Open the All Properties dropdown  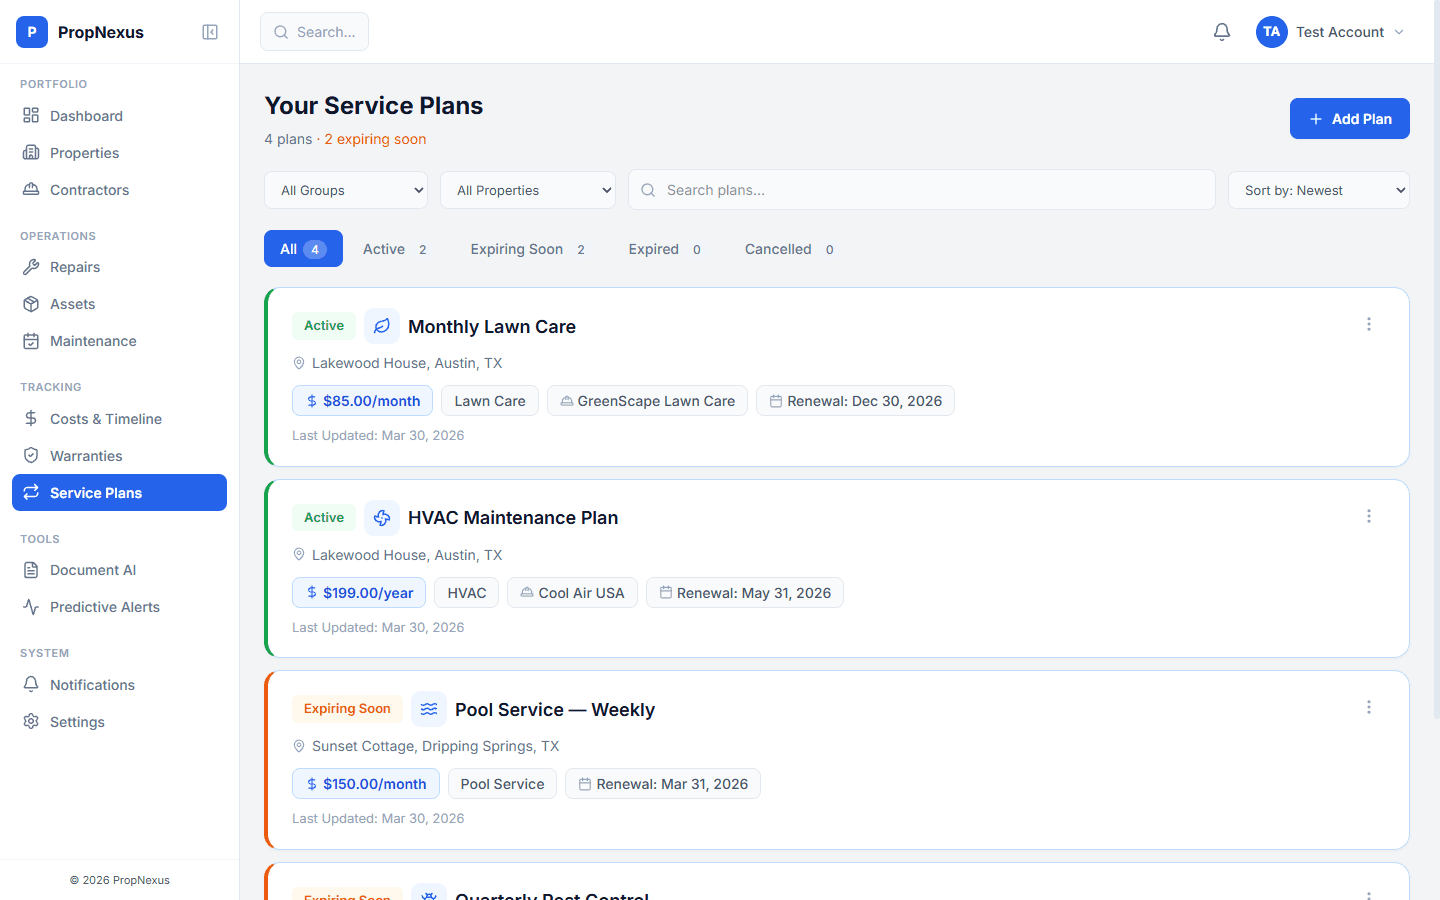click(528, 189)
